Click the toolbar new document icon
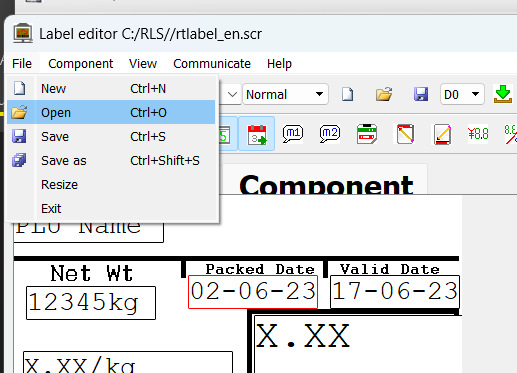 [348, 94]
